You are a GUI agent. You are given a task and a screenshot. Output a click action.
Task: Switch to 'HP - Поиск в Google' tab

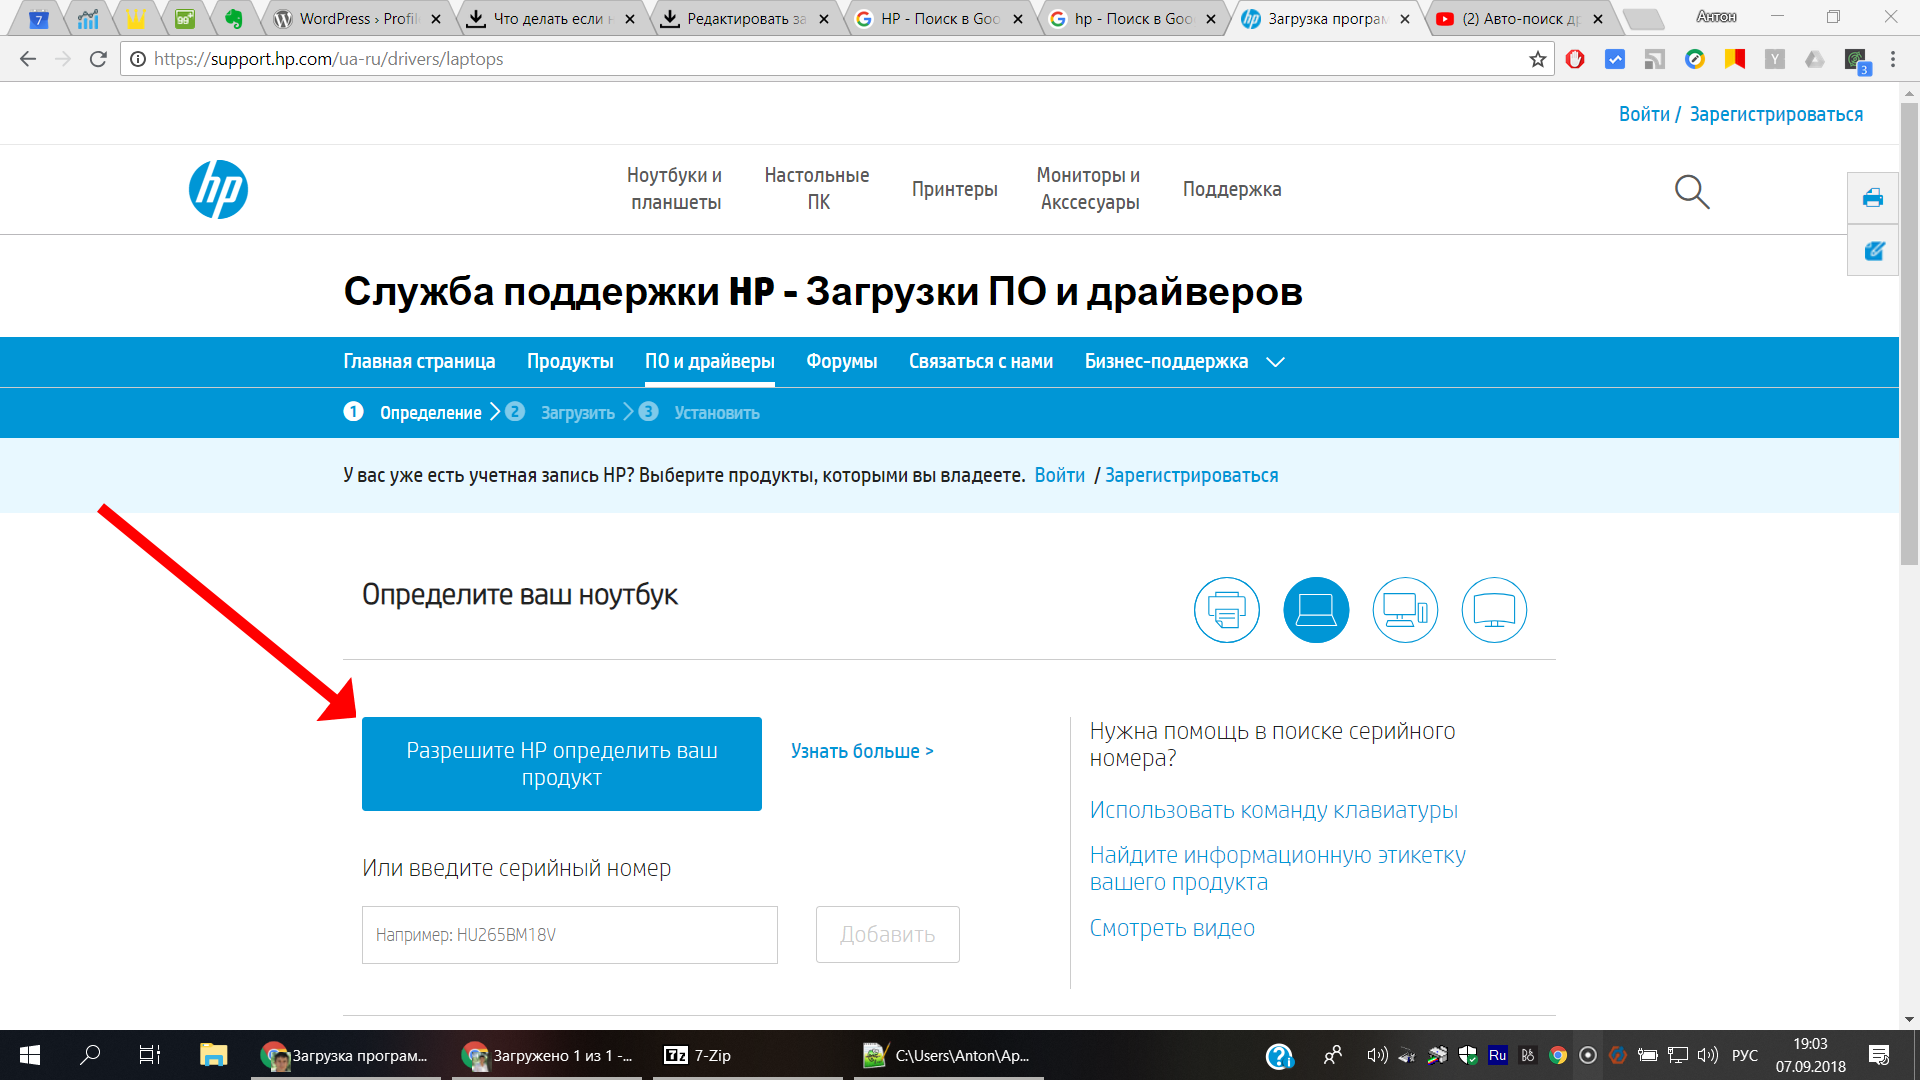940,19
